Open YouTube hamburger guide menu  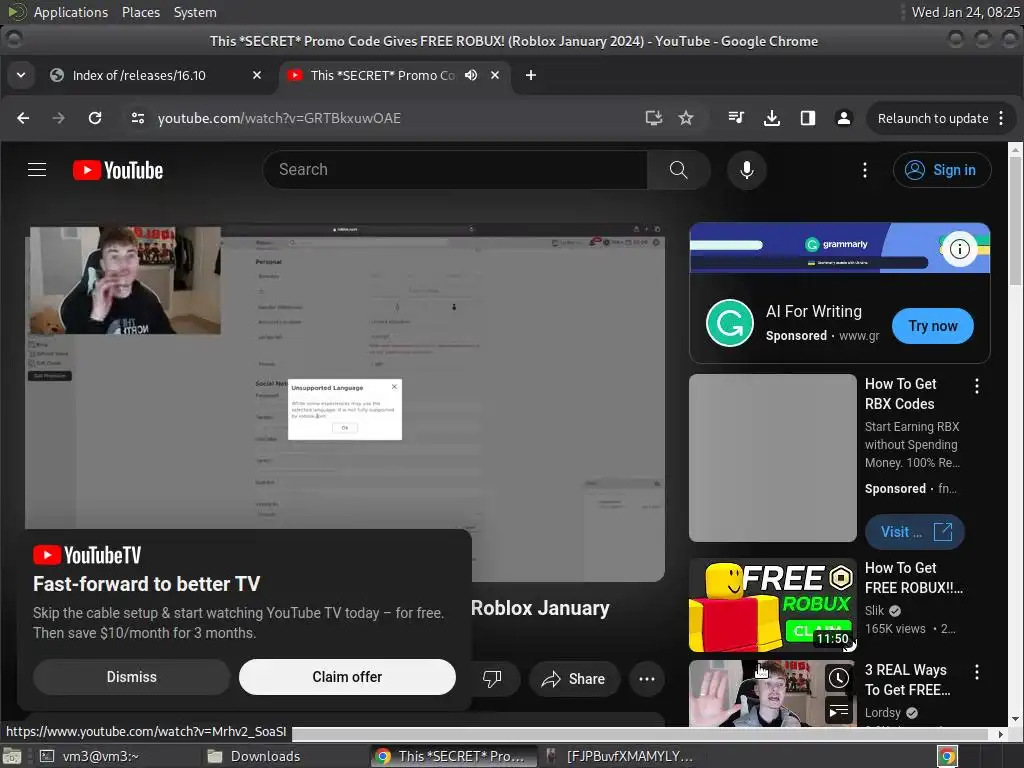click(x=37, y=170)
